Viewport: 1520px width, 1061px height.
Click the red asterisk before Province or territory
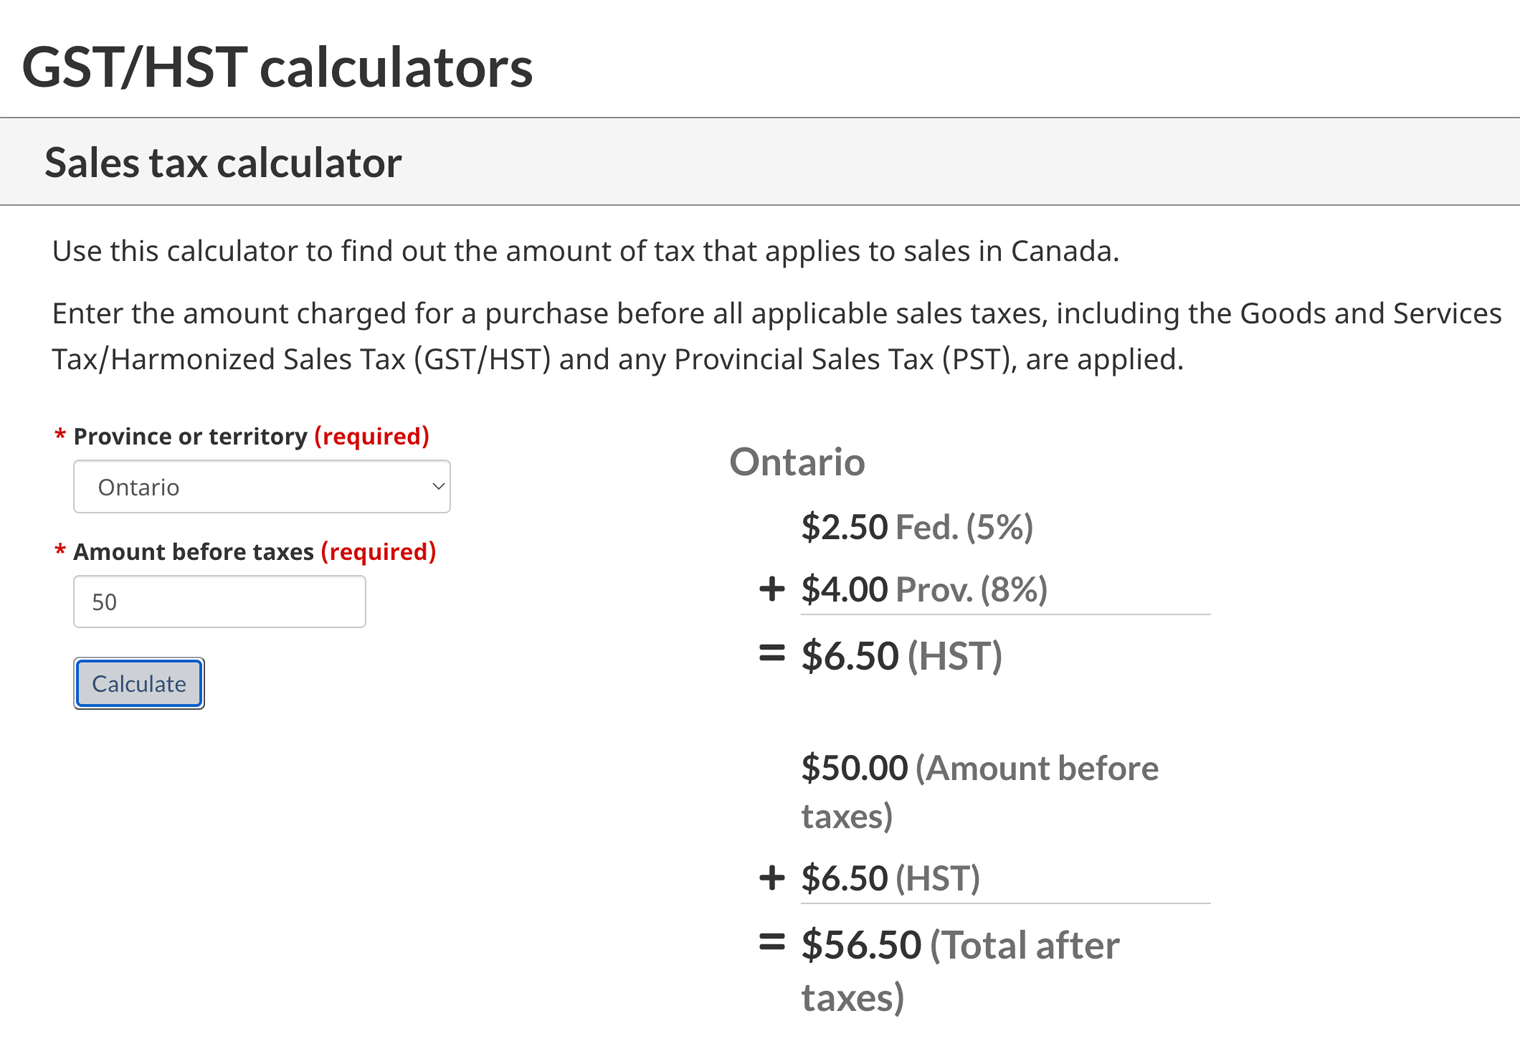tap(60, 437)
